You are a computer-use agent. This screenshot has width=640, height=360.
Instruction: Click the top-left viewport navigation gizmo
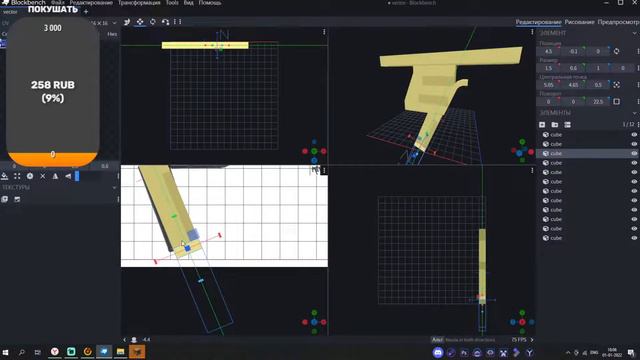click(314, 151)
